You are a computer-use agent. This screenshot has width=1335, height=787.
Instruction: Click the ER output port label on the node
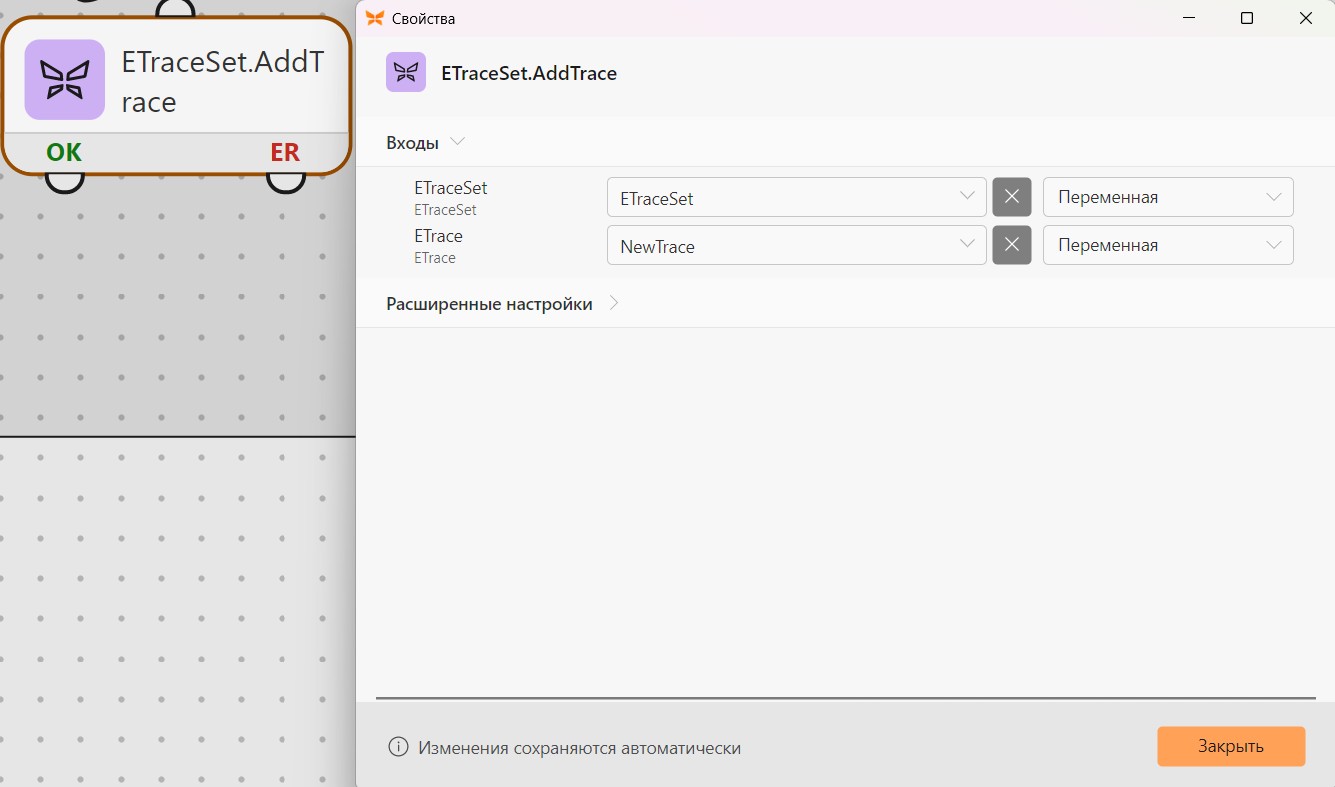[x=285, y=152]
